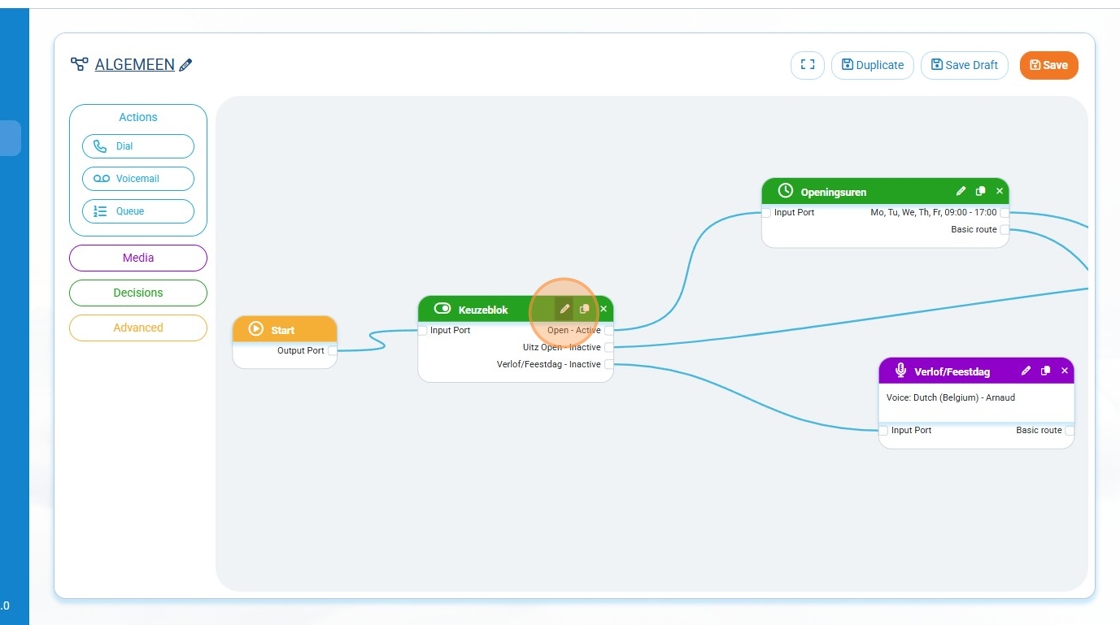Click the Start node Output Port

(x=333, y=351)
